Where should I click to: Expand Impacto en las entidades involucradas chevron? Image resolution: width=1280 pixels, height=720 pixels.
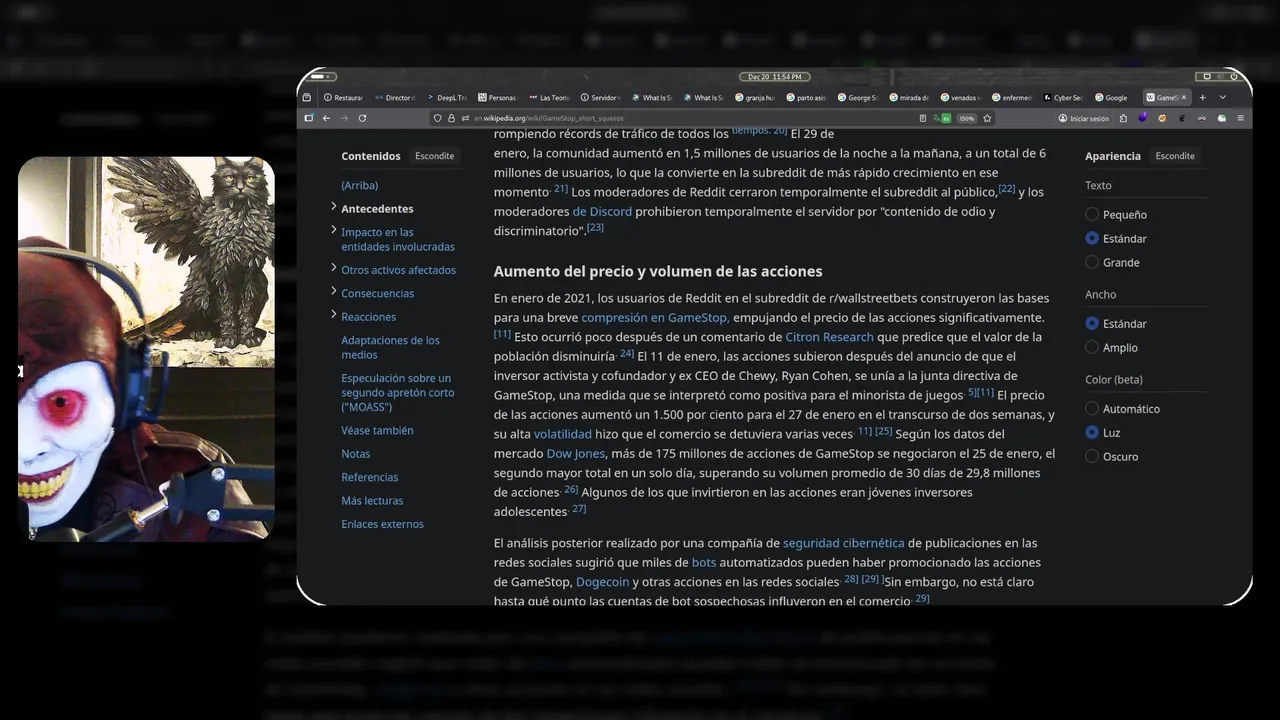[333, 230]
